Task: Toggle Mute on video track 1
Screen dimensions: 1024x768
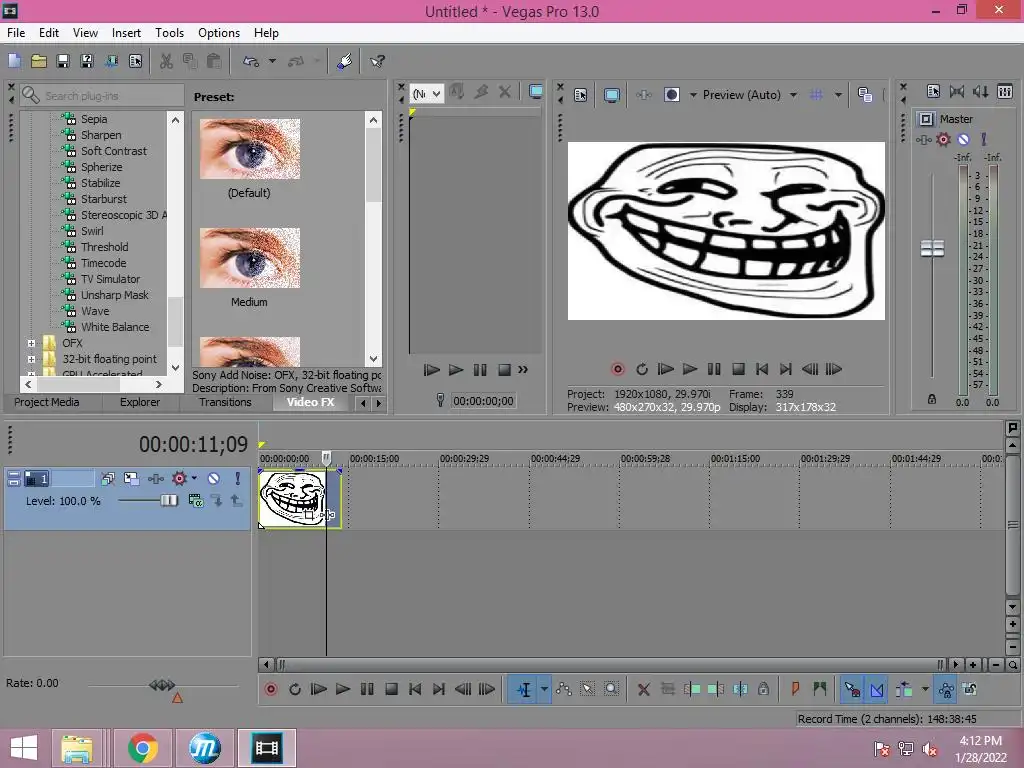Action: pyautogui.click(x=213, y=479)
